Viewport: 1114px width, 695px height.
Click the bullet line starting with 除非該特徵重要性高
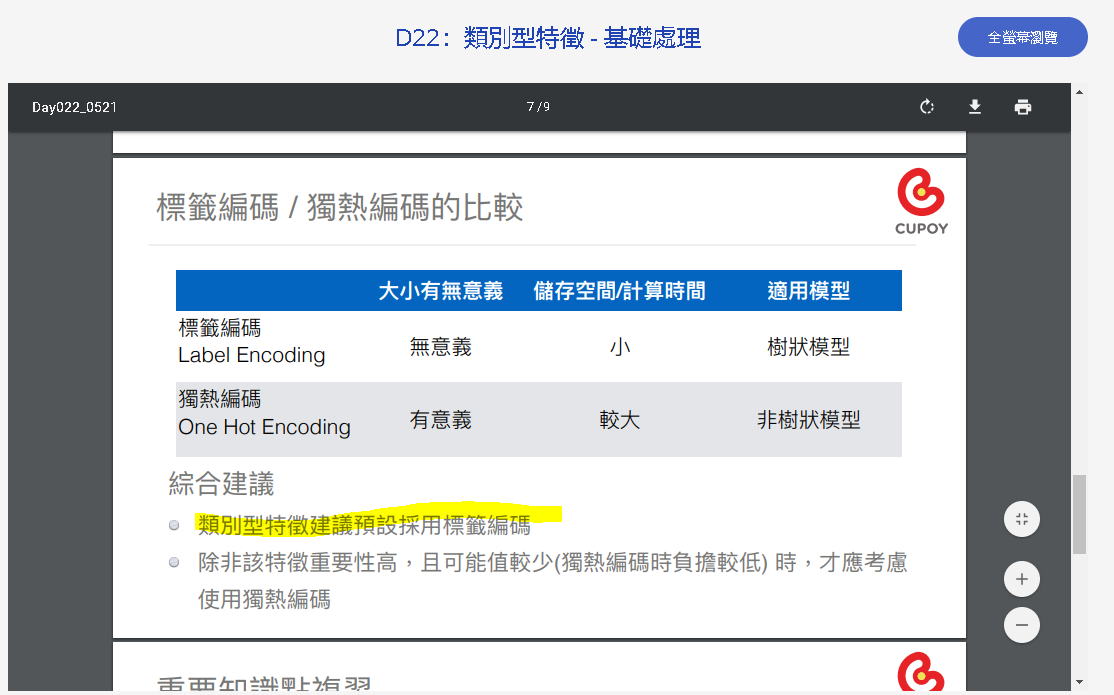552,563
